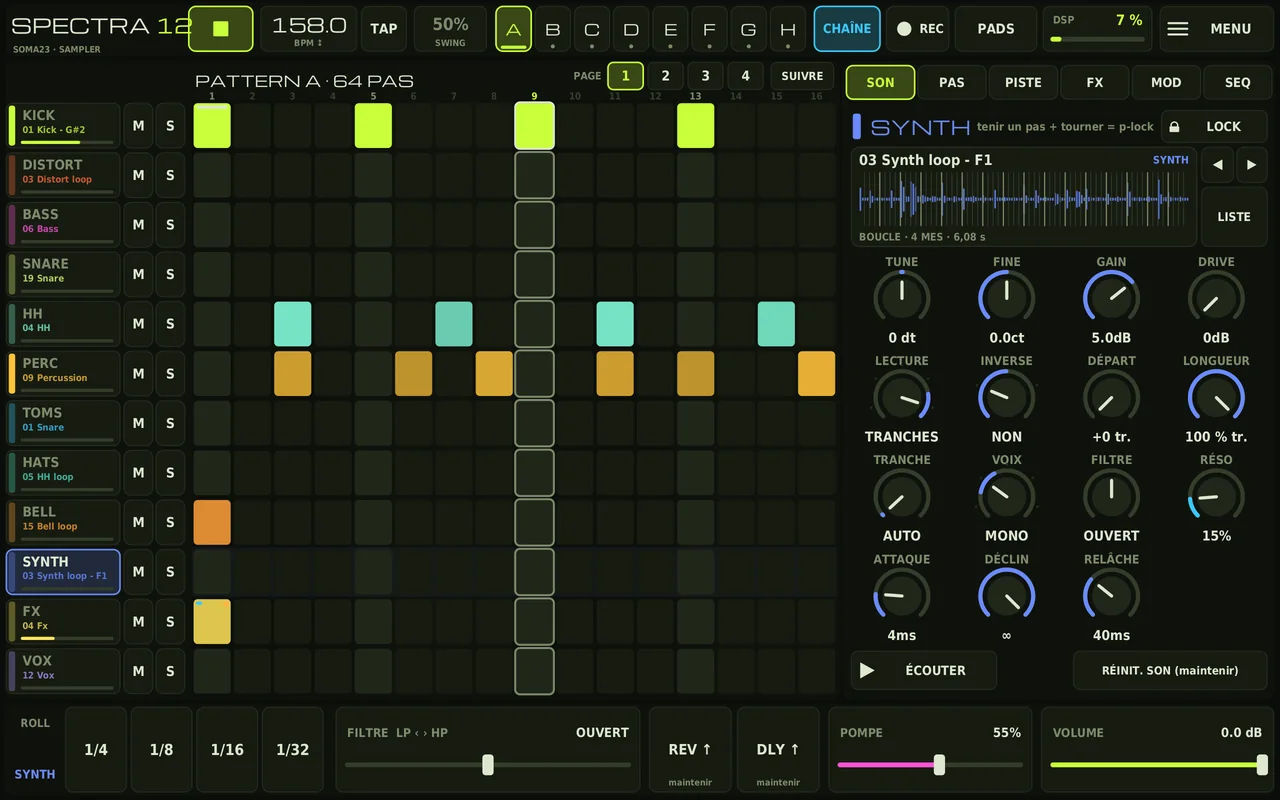Select pattern B
The width and height of the screenshot is (1280, 800).
pyautogui.click(x=553, y=29)
